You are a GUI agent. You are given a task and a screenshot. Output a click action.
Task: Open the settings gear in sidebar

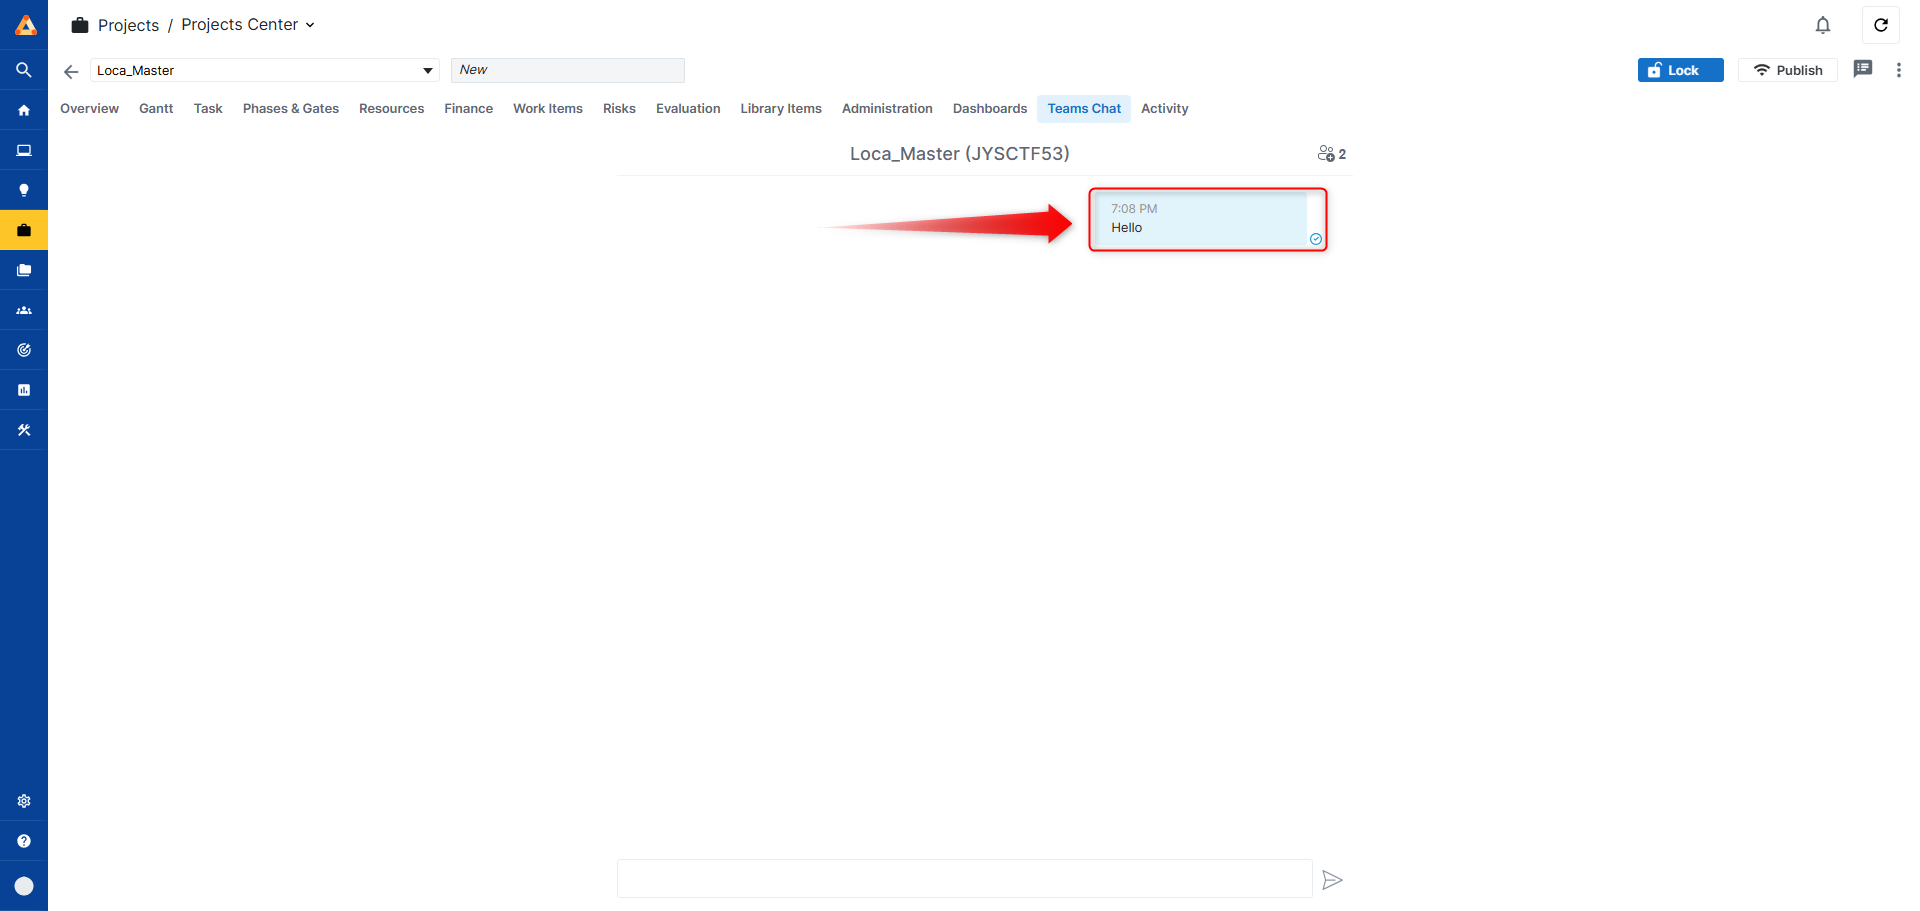[24, 801]
